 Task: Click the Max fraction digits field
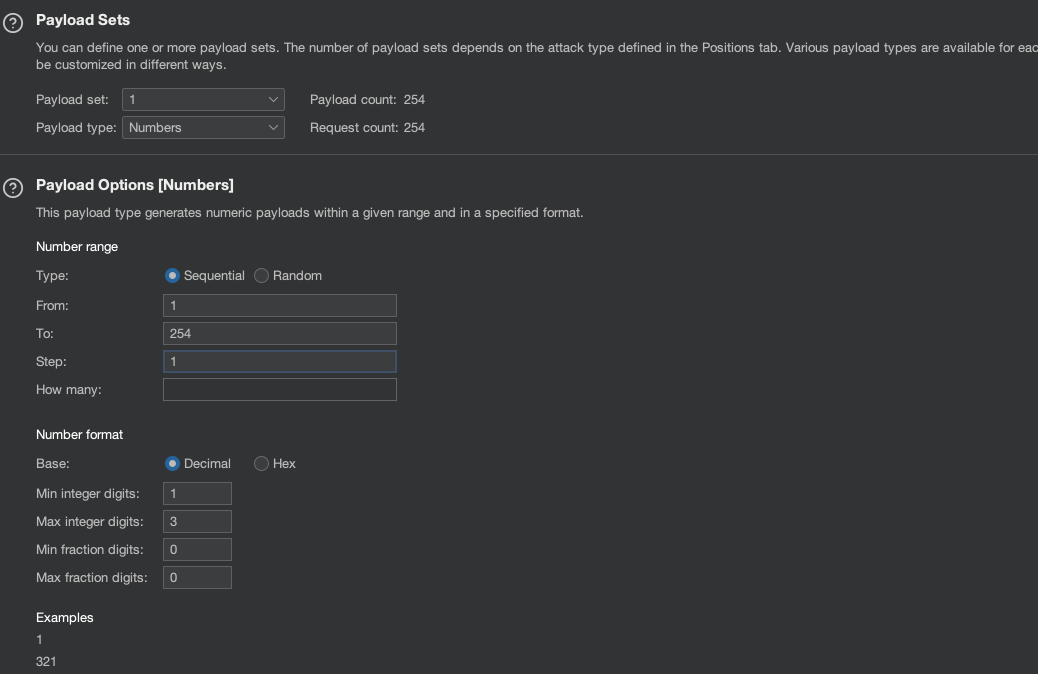click(197, 578)
